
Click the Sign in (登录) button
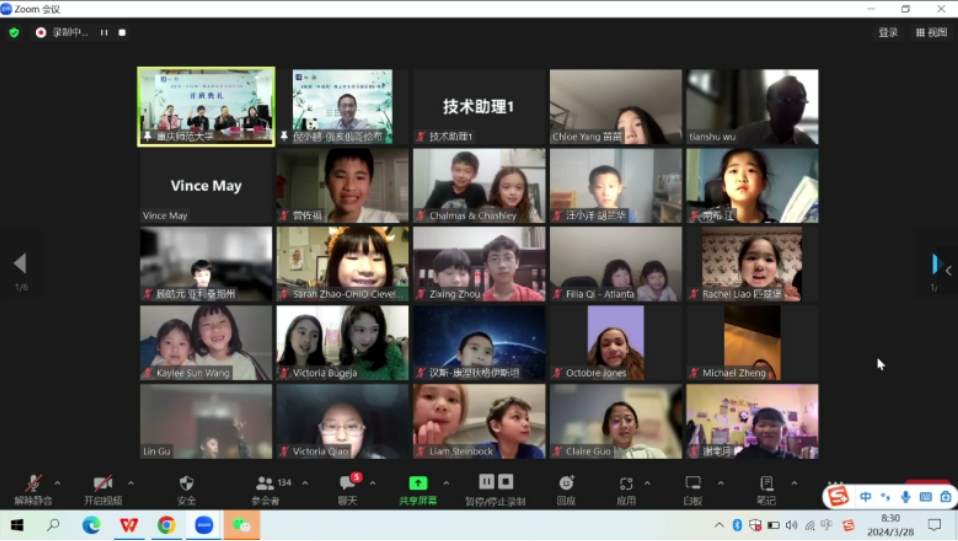[888, 32]
